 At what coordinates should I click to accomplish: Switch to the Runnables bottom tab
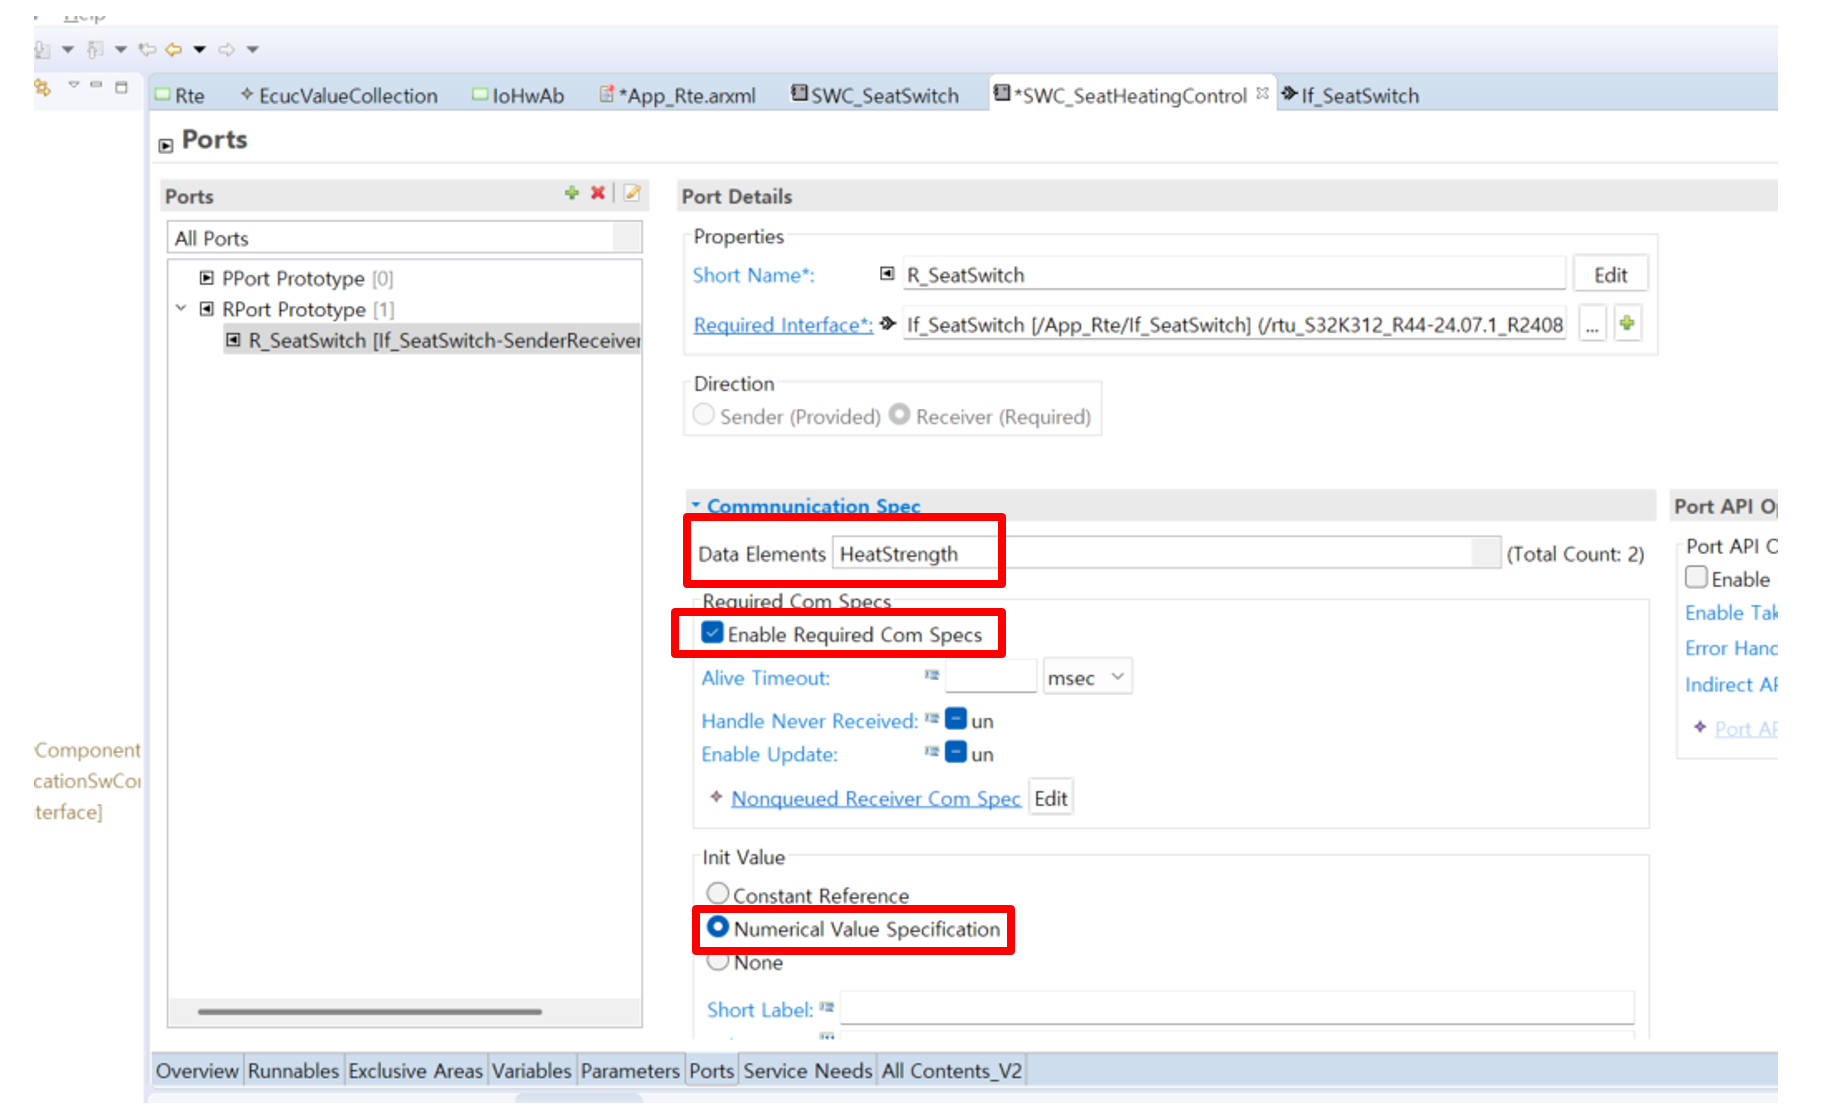coord(293,1071)
